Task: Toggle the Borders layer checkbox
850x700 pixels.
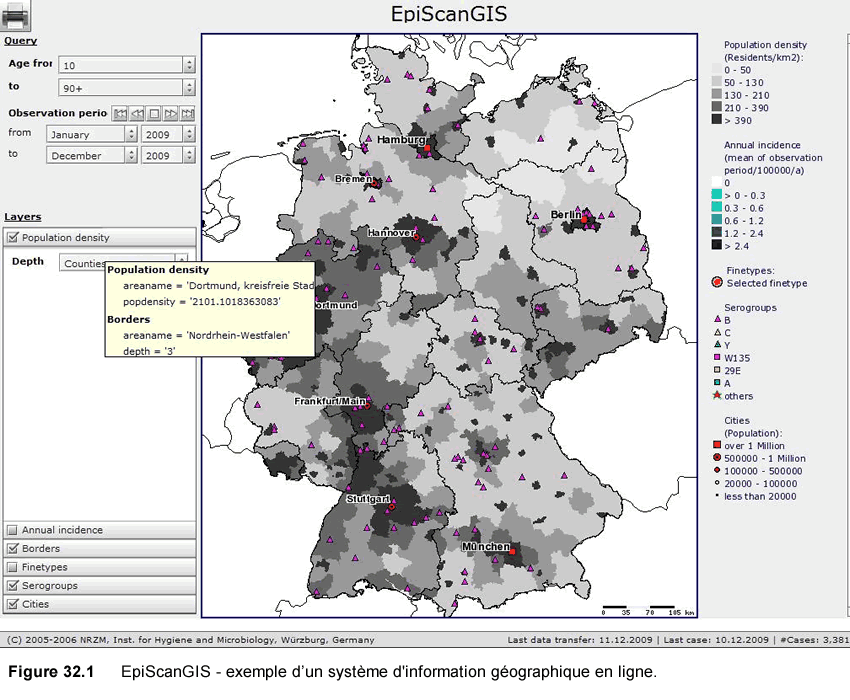Action: [13, 548]
